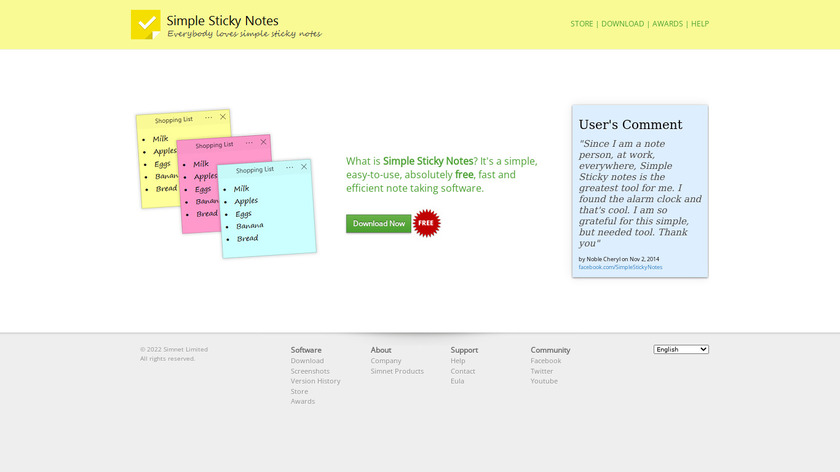
Task: Open the STORE menu item in the header
Action: (581, 24)
